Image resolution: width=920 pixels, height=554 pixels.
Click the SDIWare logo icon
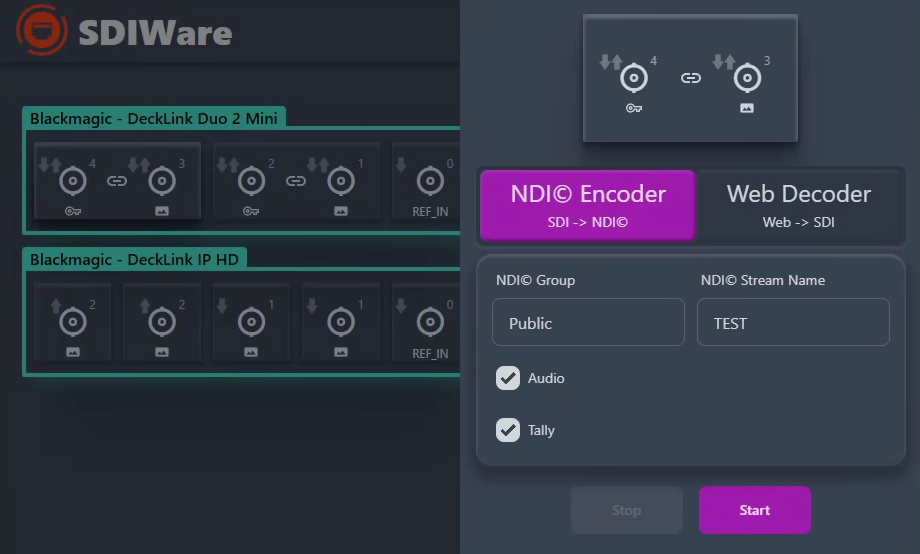click(x=42, y=30)
